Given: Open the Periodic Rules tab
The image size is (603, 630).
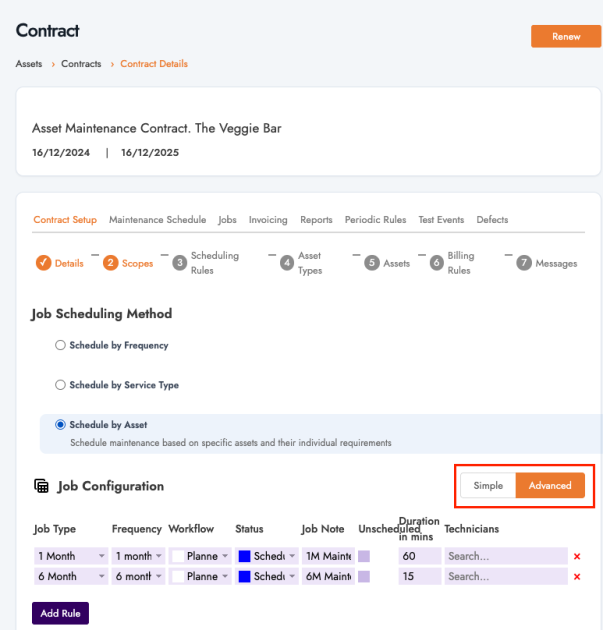Looking at the screenshot, I should [375, 220].
